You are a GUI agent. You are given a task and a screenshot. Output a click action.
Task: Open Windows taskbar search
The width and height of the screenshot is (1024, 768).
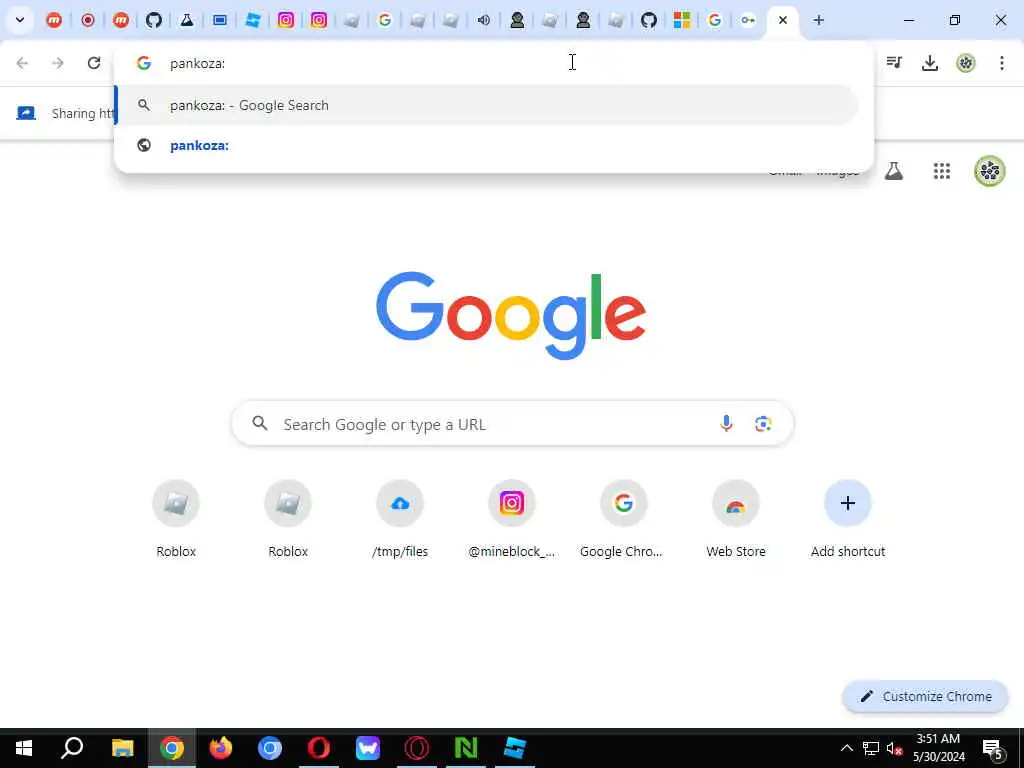click(x=72, y=748)
